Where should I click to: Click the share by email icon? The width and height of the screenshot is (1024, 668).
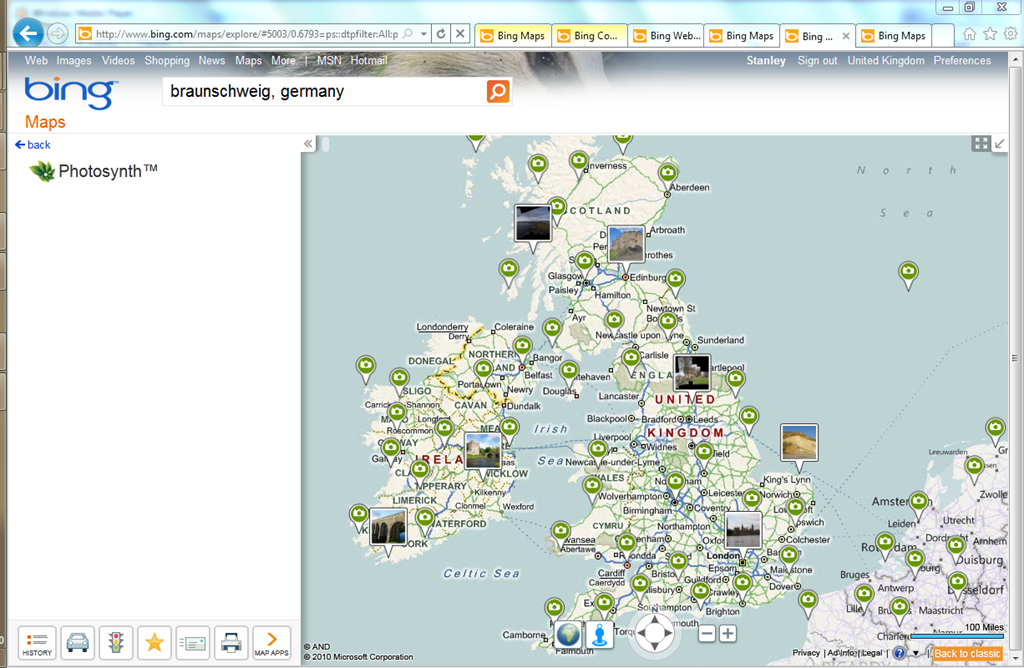point(193,642)
